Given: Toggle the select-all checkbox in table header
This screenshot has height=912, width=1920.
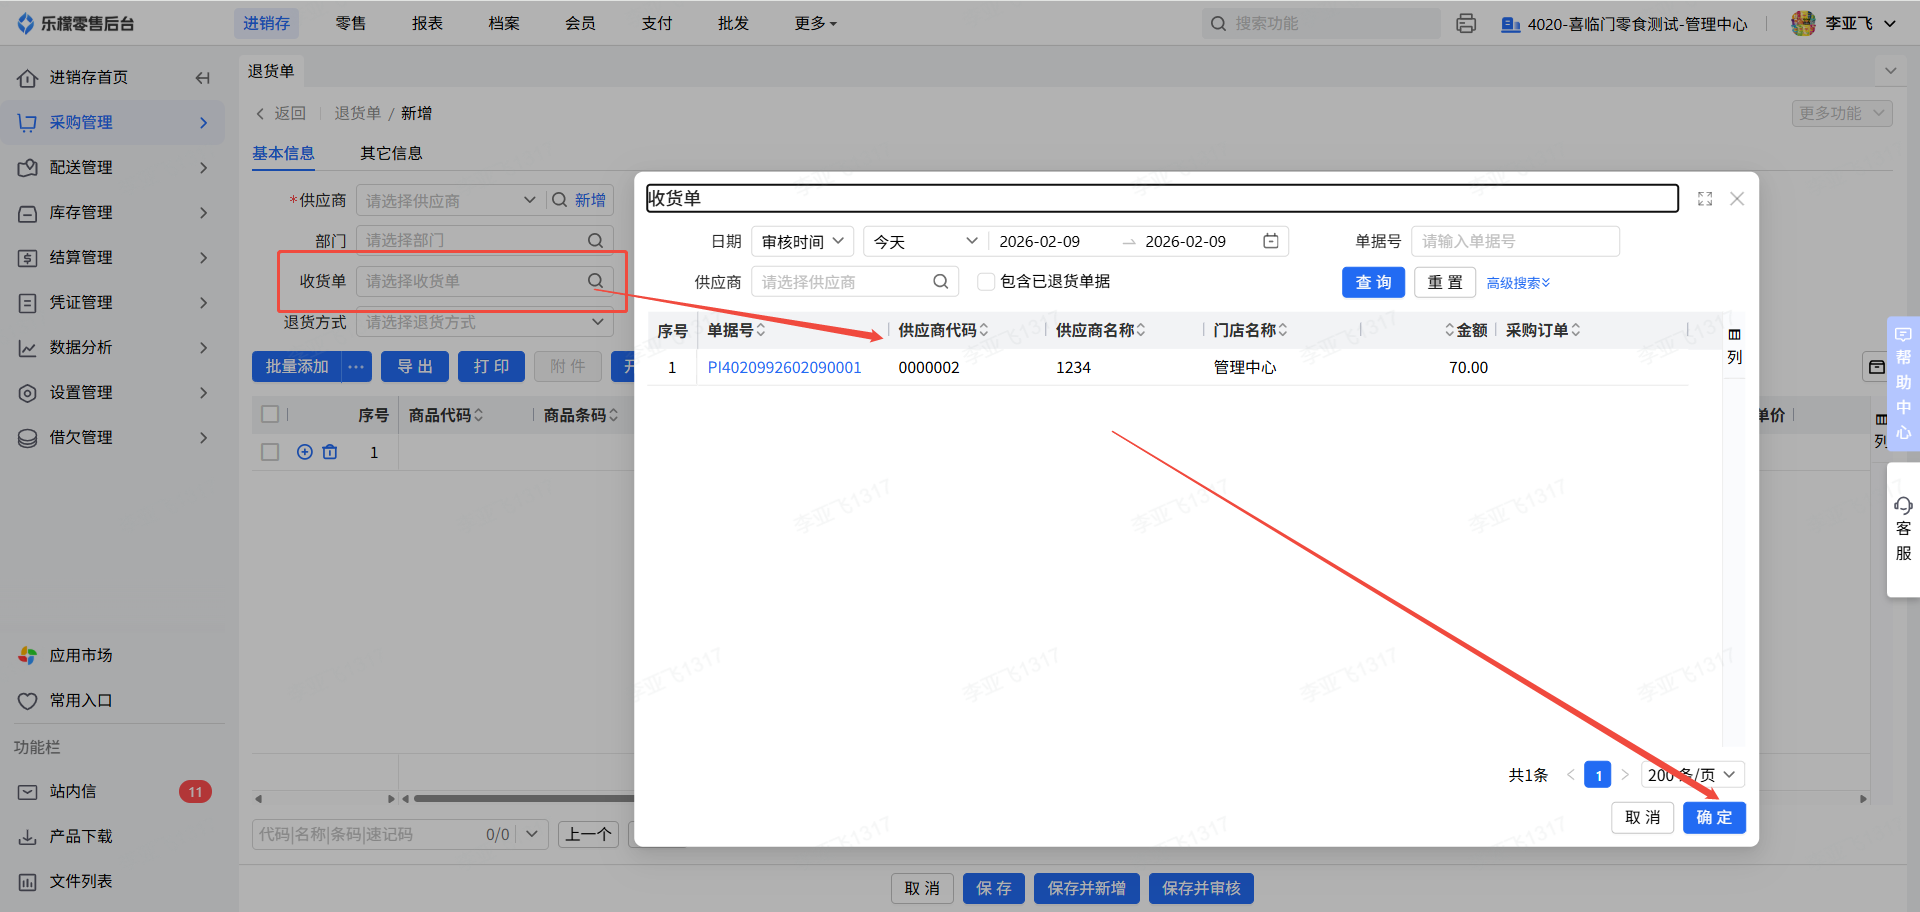Looking at the screenshot, I should click(270, 414).
